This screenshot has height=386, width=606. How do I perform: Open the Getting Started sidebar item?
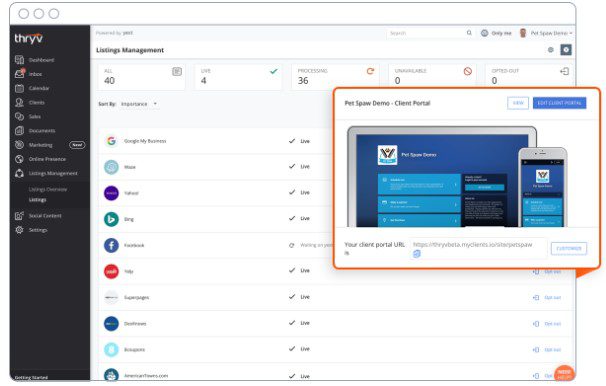(x=31, y=377)
